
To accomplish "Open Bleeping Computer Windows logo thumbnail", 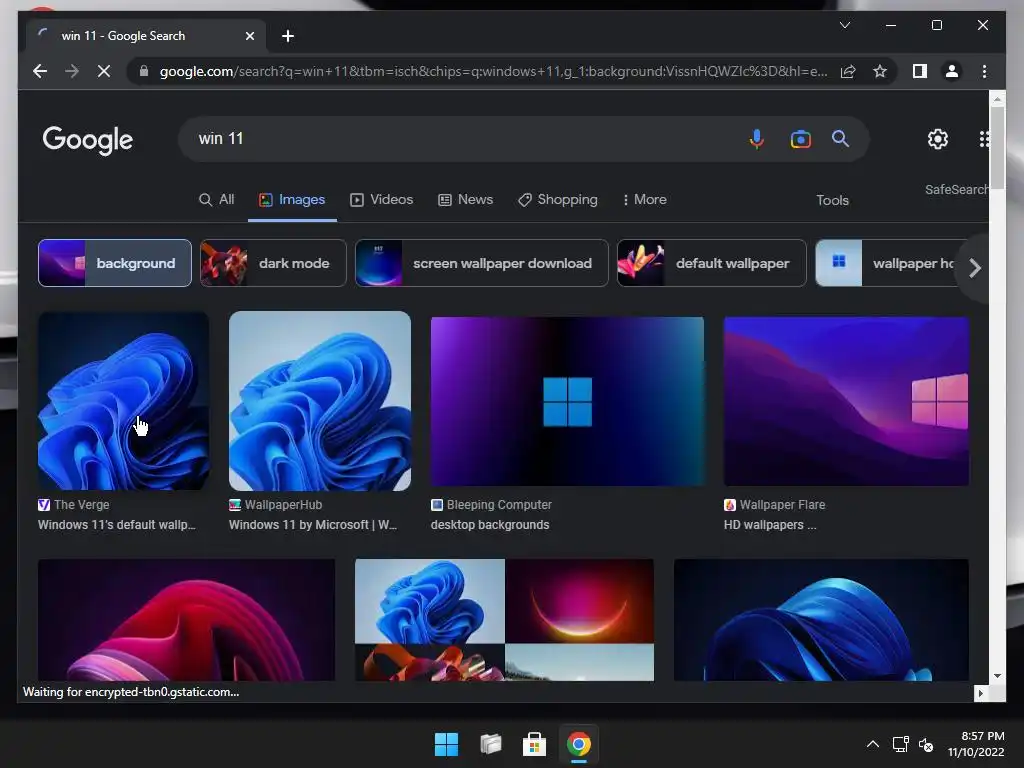I will (568, 401).
